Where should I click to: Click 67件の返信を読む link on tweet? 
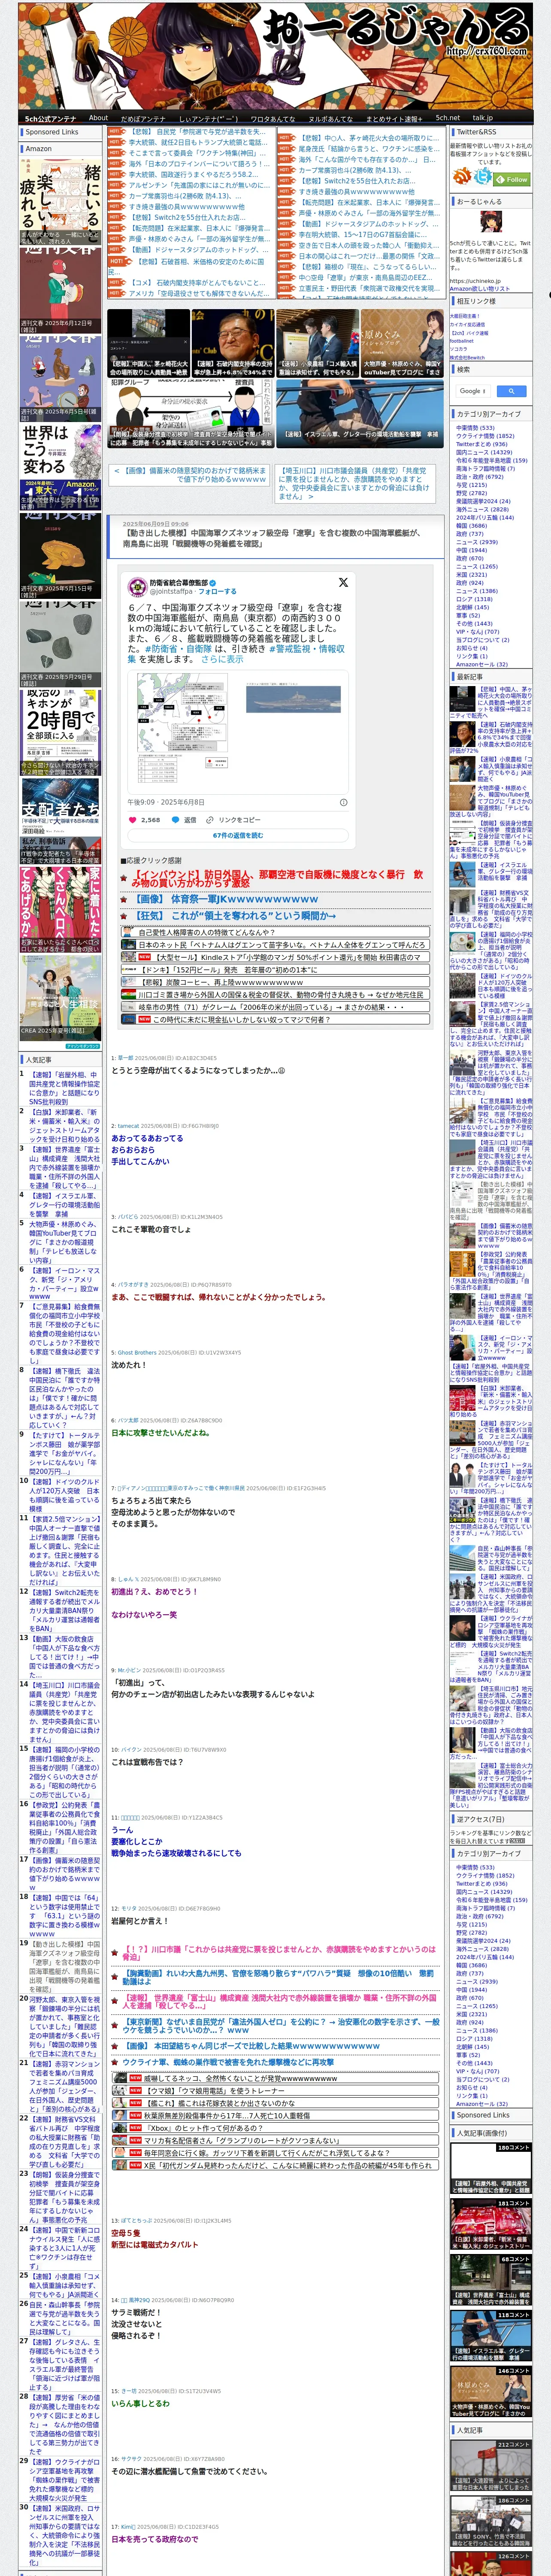point(238,835)
